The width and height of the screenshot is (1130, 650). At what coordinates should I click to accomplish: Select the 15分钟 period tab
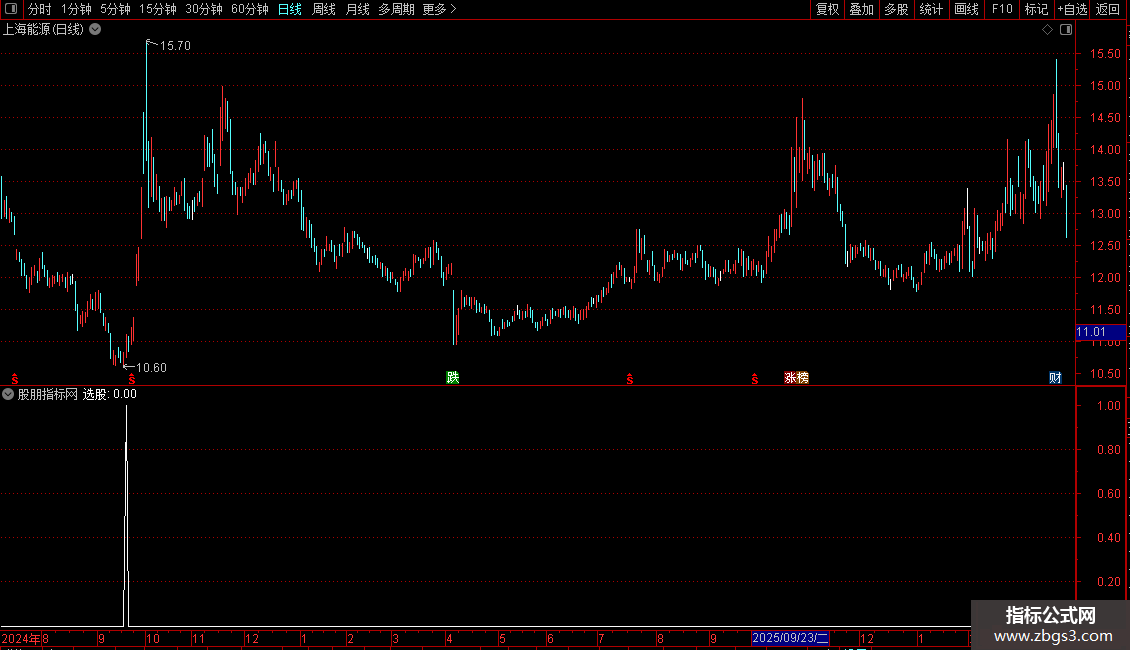point(158,9)
